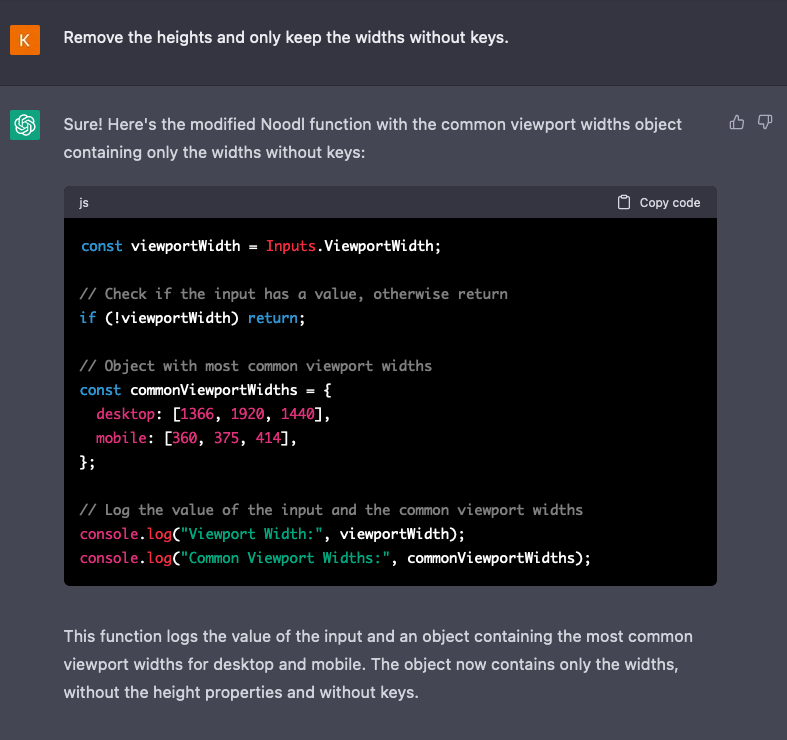Image resolution: width=787 pixels, height=740 pixels.
Task: Click the if (!viewportWidth) return line
Action: coord(191,318)
